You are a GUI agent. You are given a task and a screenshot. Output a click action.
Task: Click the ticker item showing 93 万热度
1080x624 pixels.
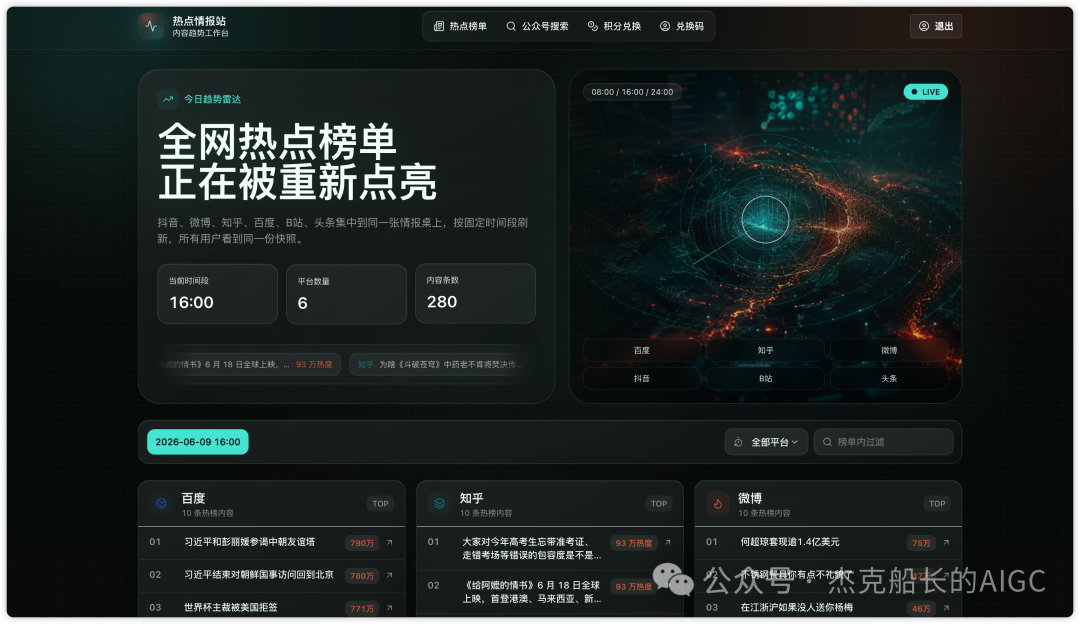coord(249,364)
